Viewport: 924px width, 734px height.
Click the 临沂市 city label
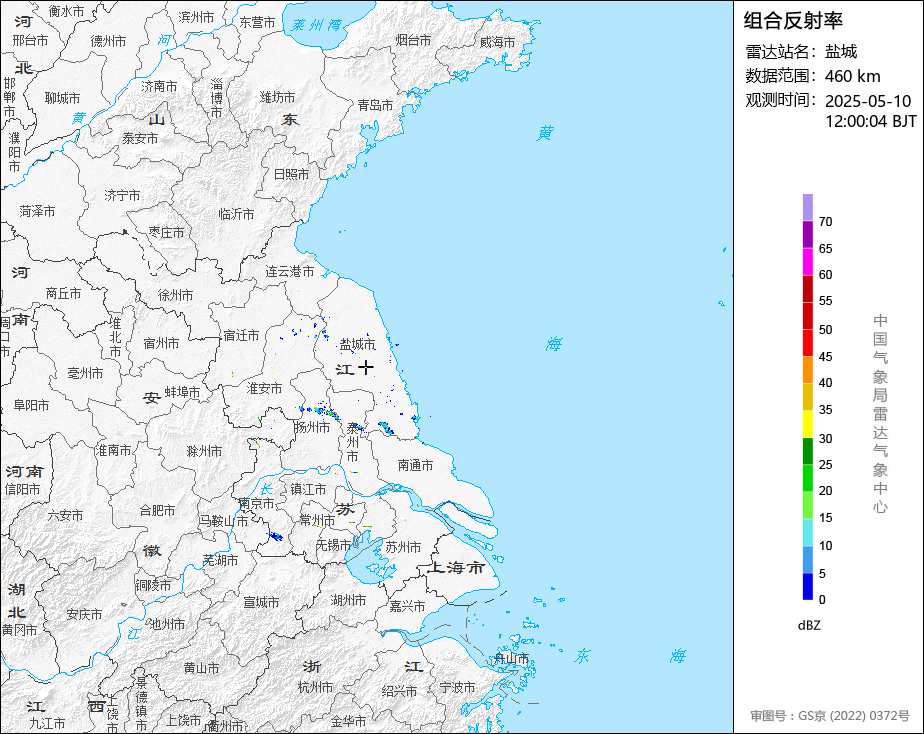pos(236,214)
